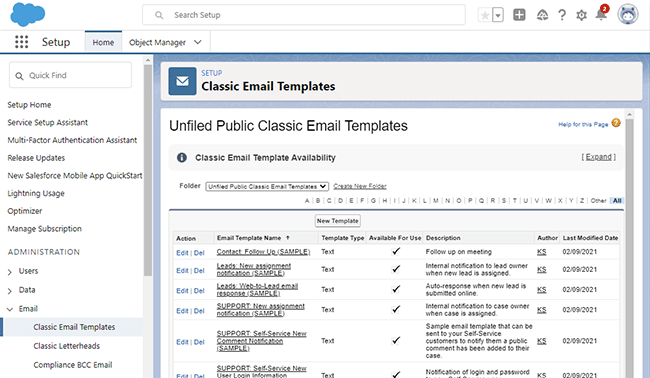Click the left sidebar scrollbar
Screen dimensions: 650x378
(148, 170)
